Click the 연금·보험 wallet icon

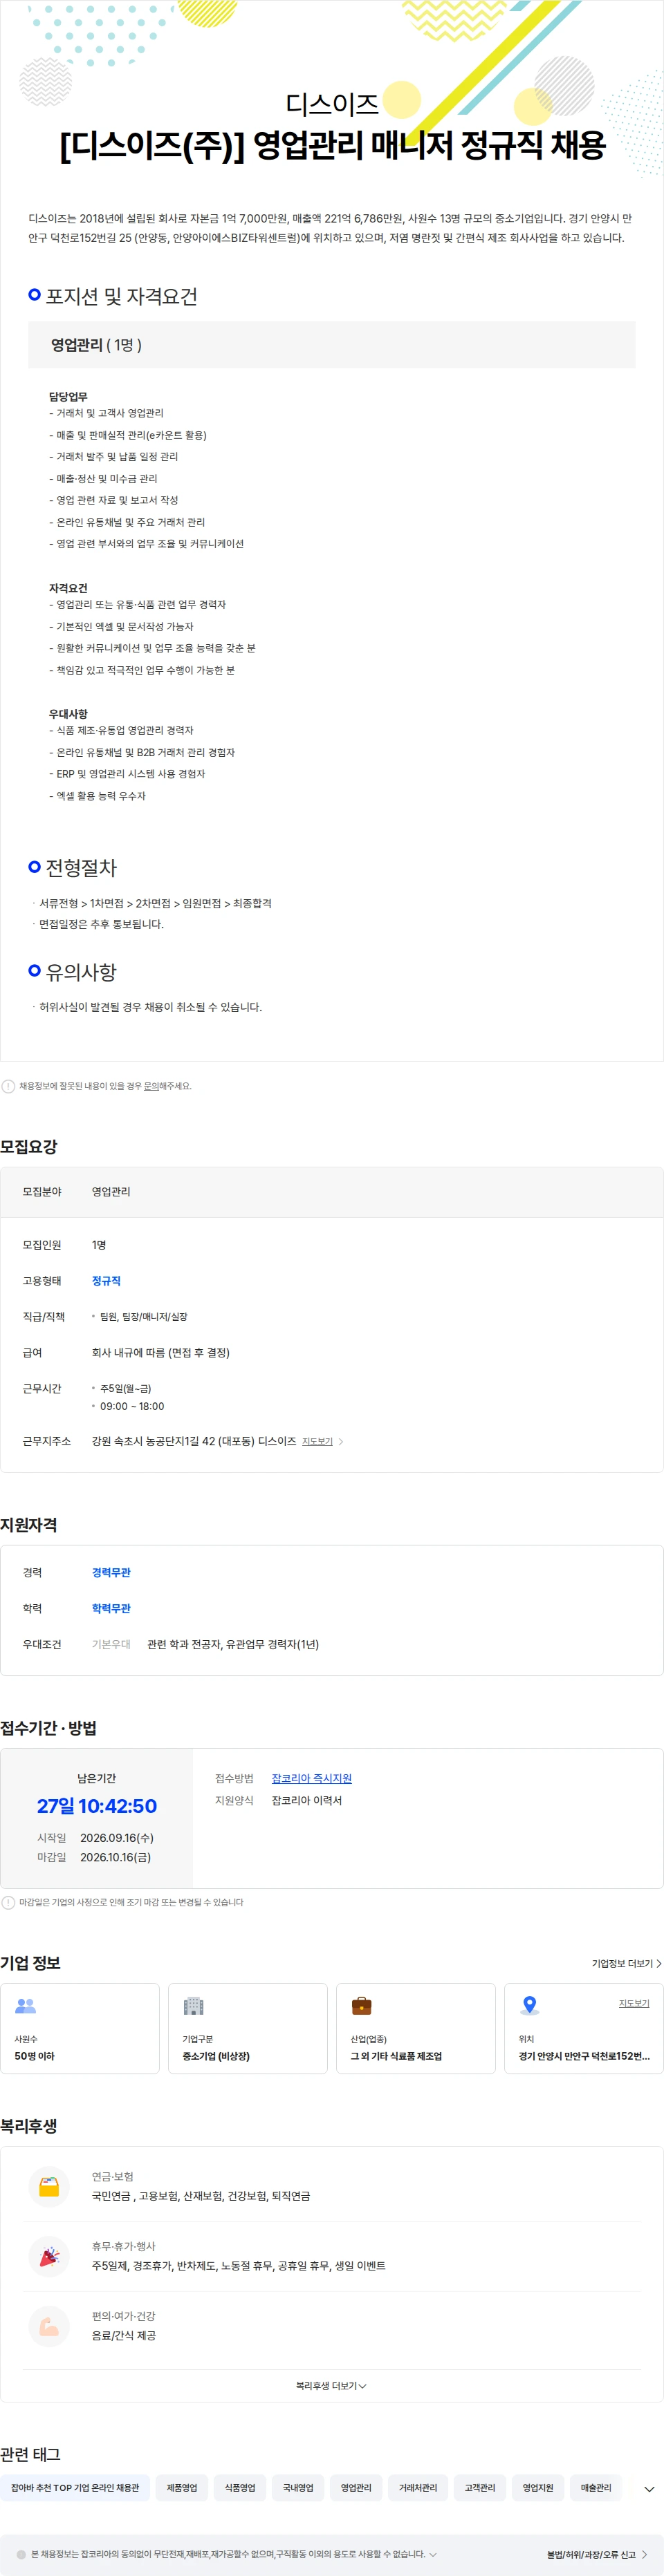(49, 2187)
